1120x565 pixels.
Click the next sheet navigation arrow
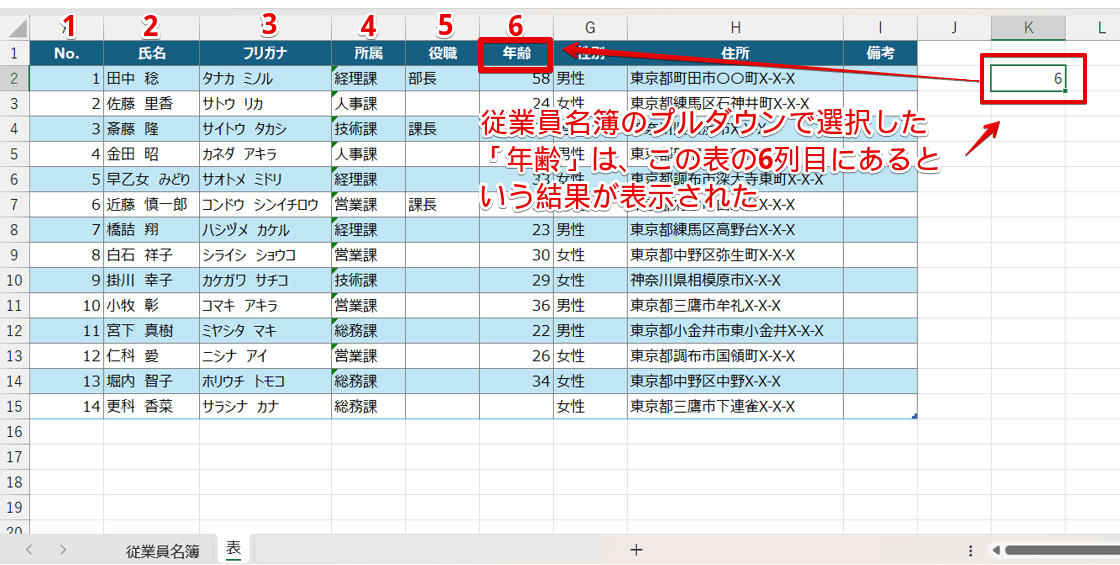(x=63, y=550)
